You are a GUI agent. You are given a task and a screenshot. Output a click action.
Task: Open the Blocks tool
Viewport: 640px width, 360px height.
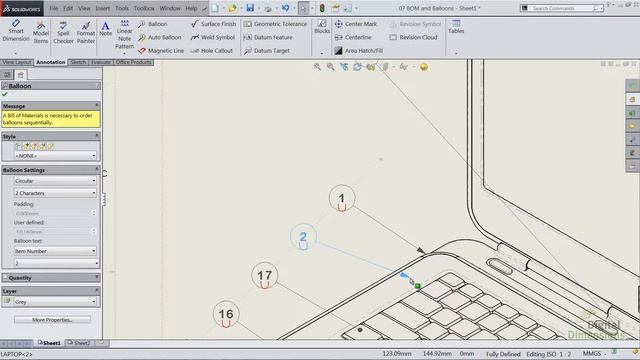pyautogui.click(x=322, y=27)
